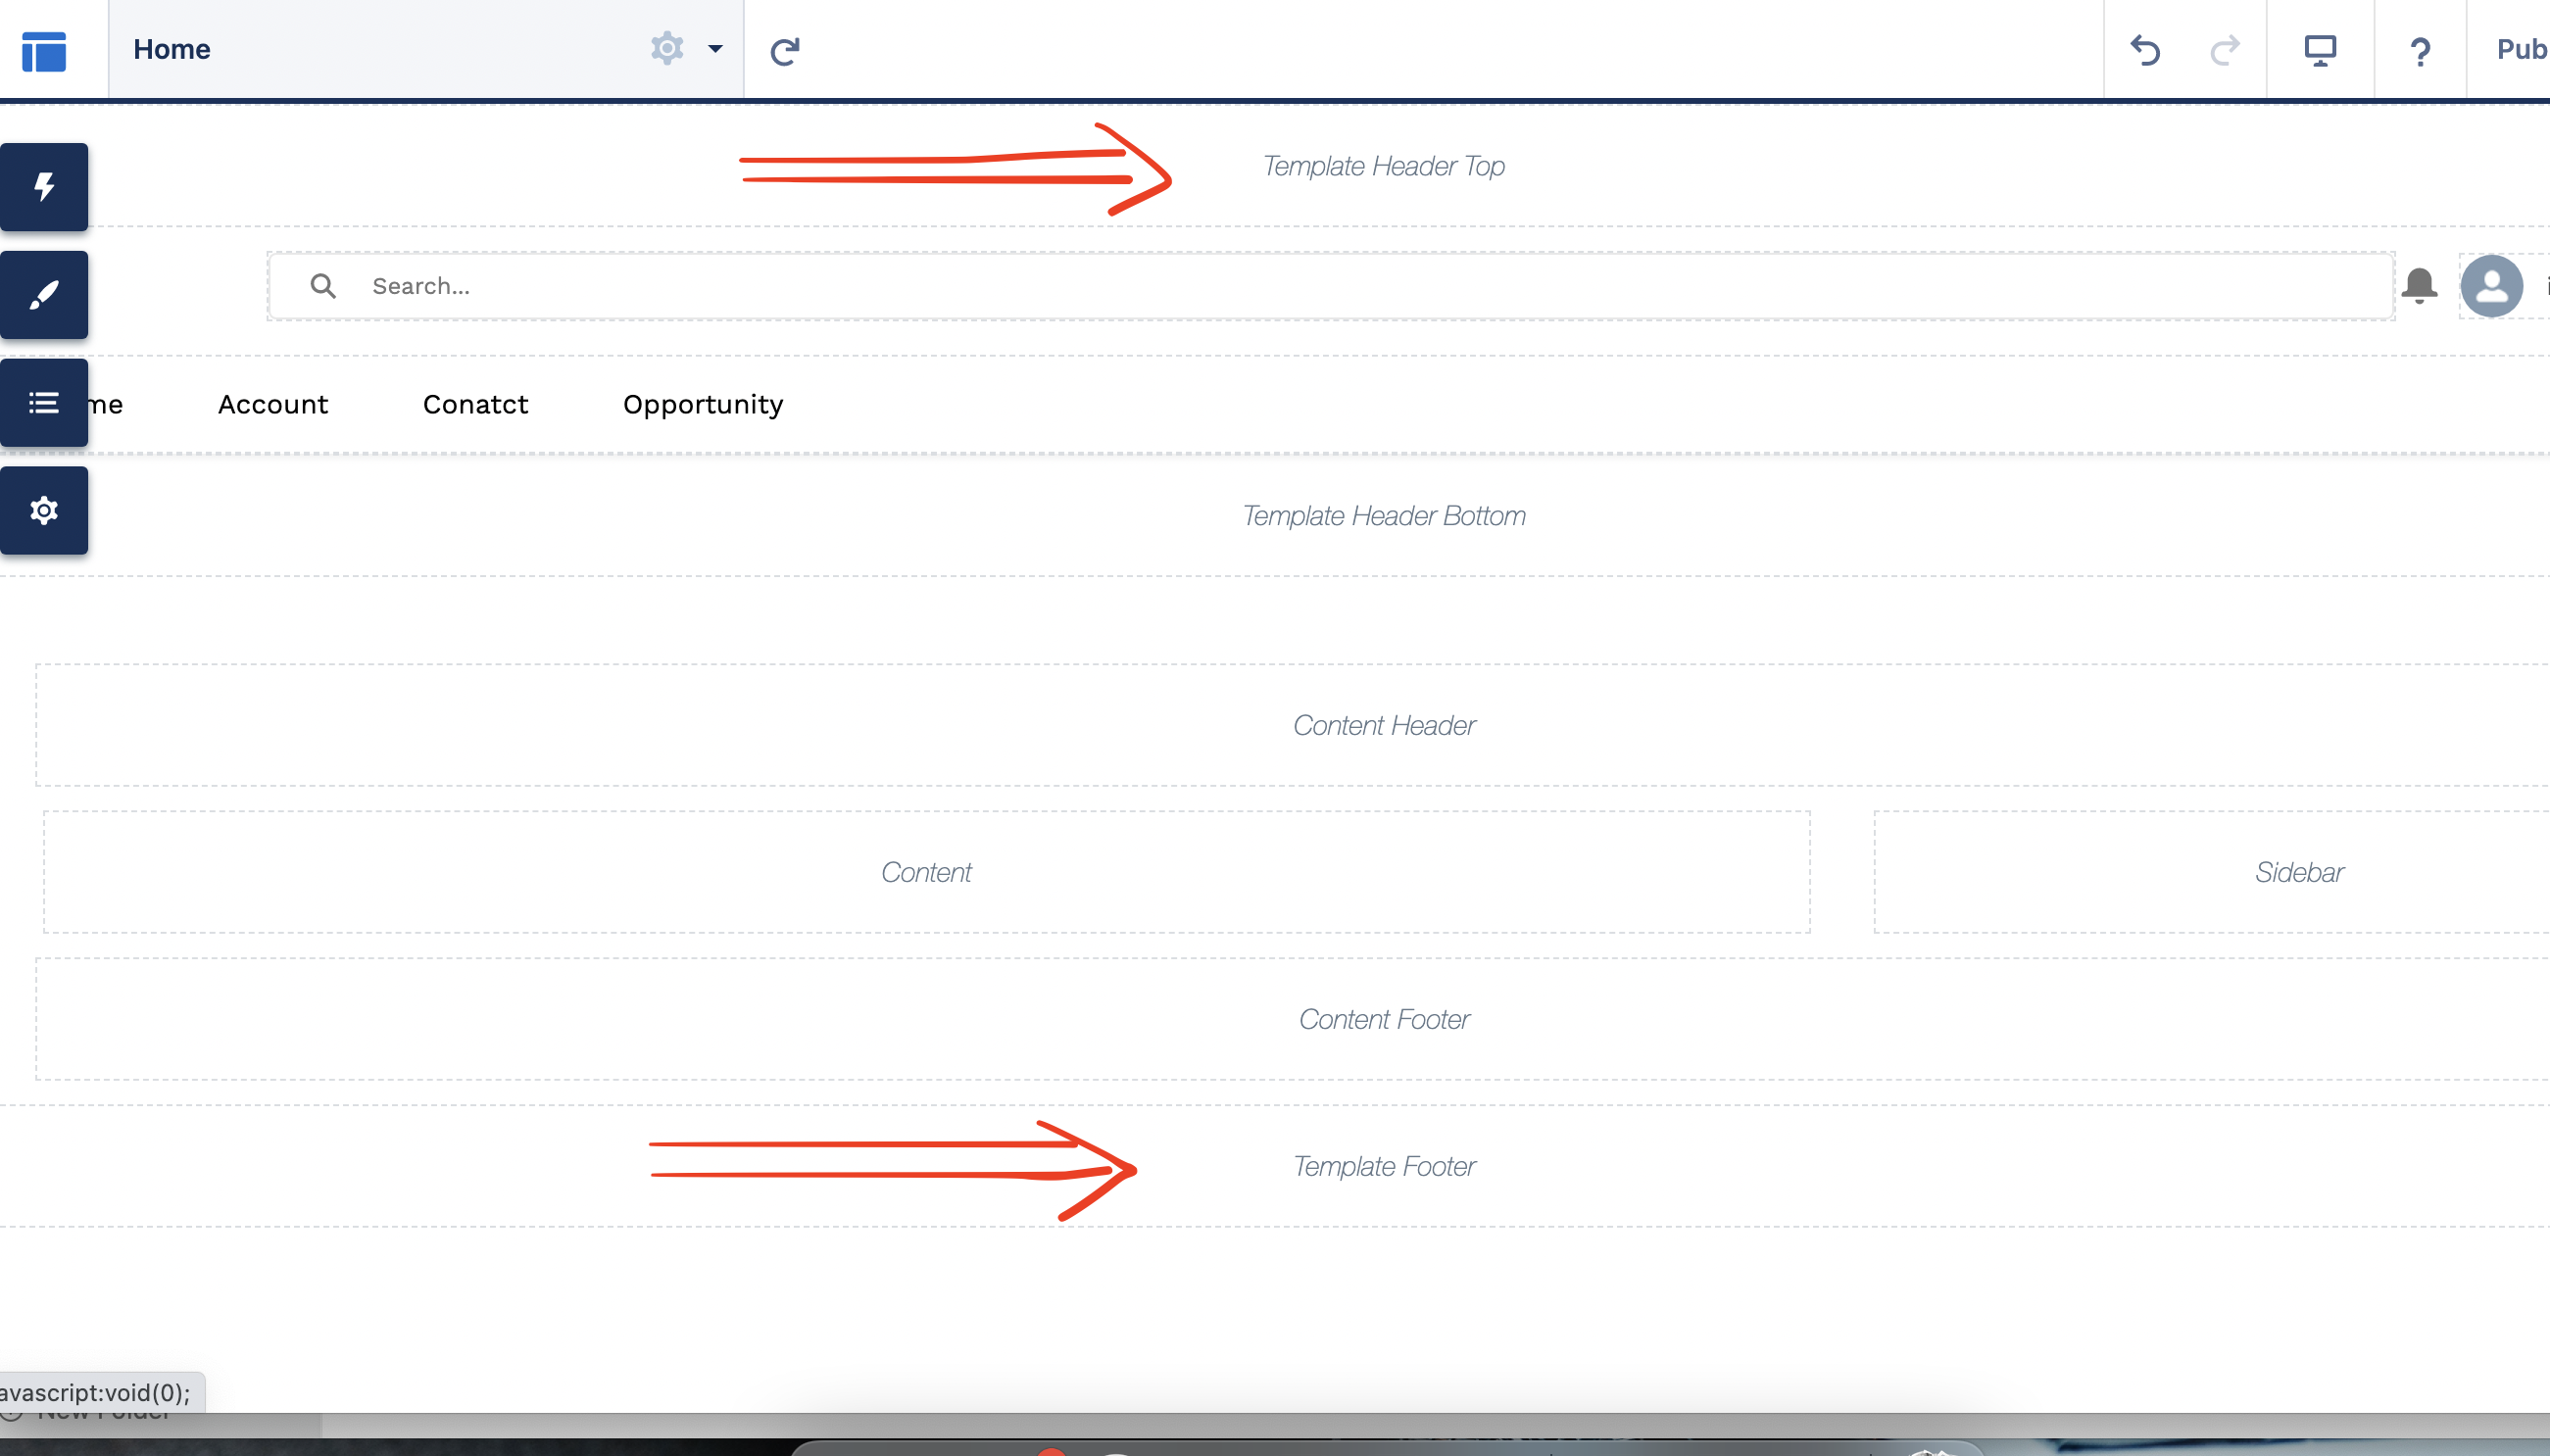
Task: Select the Account navigation tab
Action: coord(273,404)
